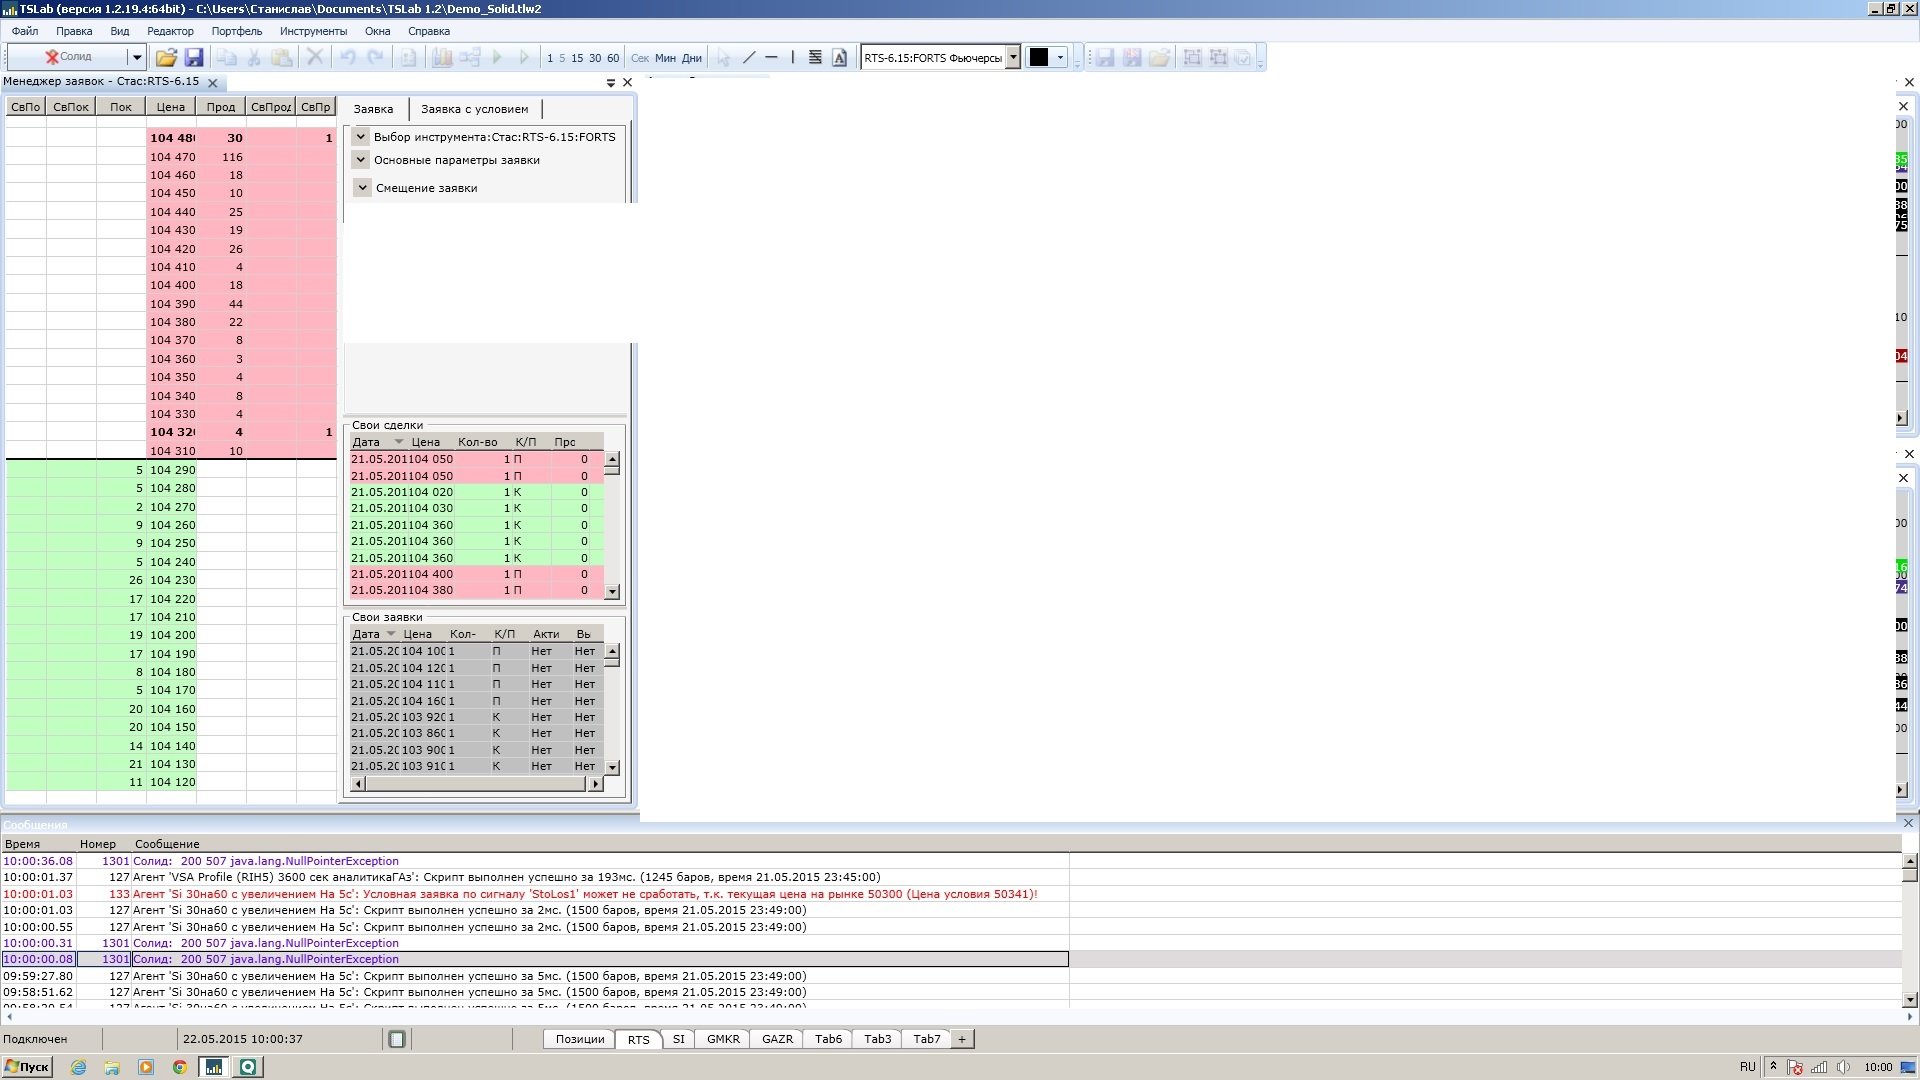Click the Open file folder icon

[166, 58]
